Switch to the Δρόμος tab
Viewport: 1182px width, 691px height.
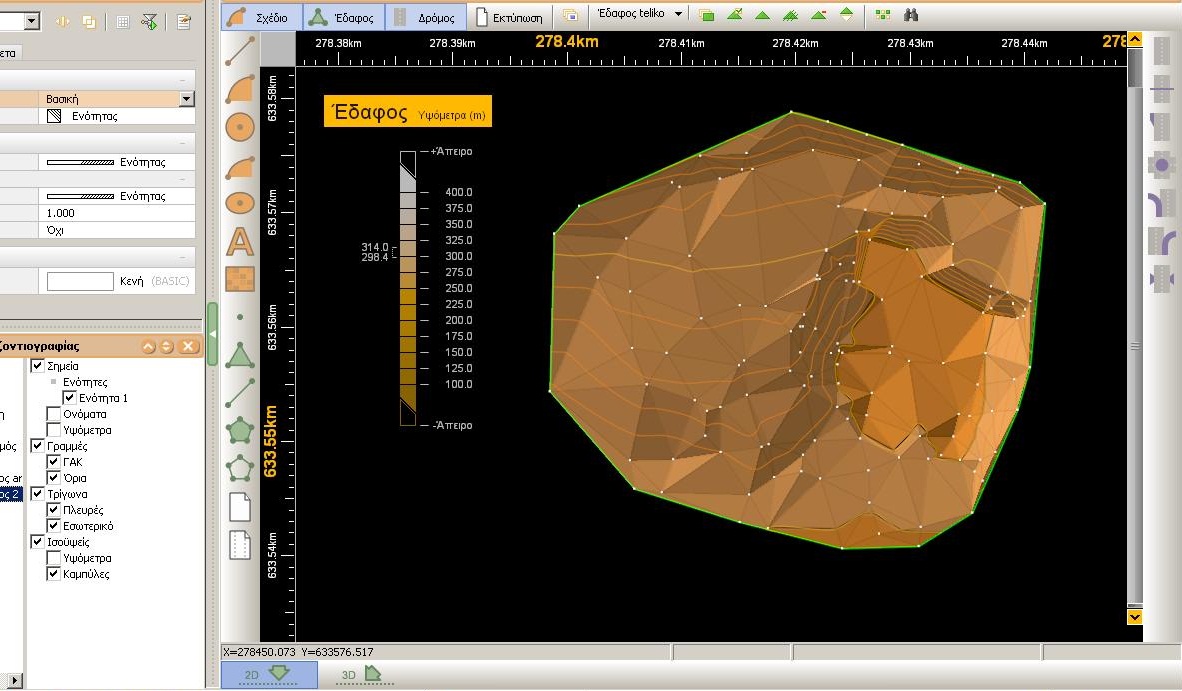[427, 17]
